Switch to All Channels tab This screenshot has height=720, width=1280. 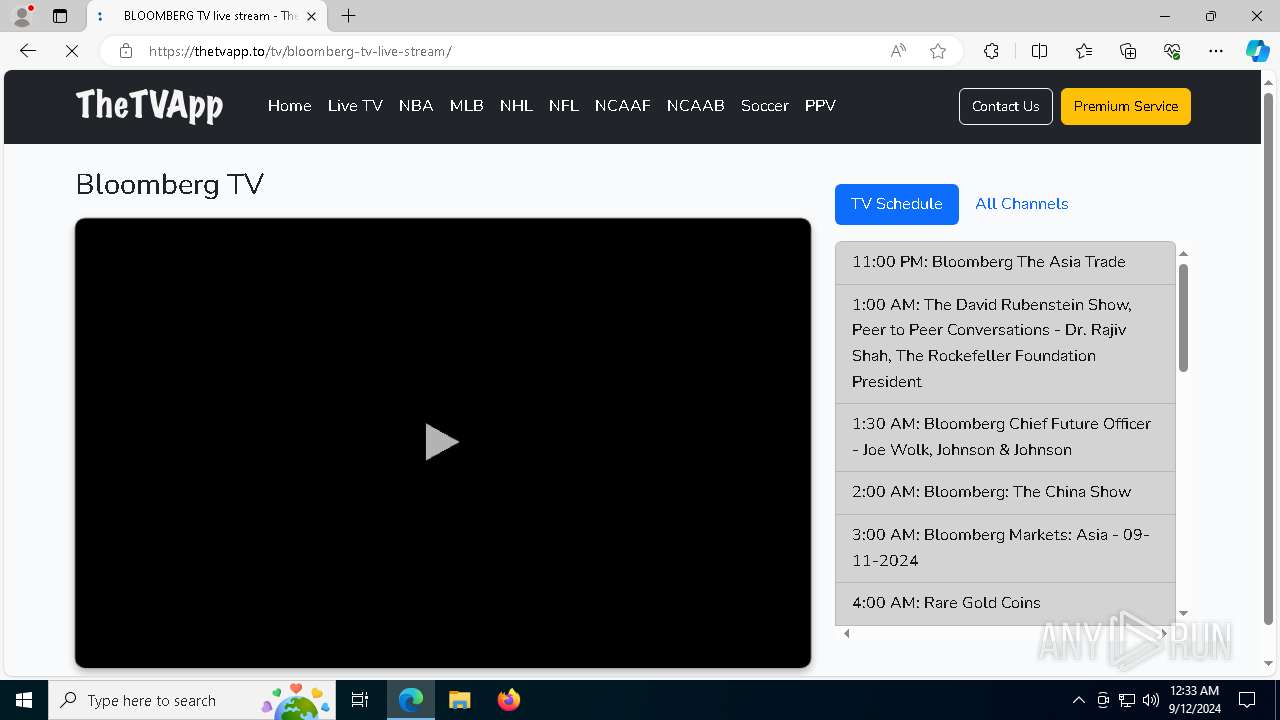pyautogui.click(x=1021, y=204)
